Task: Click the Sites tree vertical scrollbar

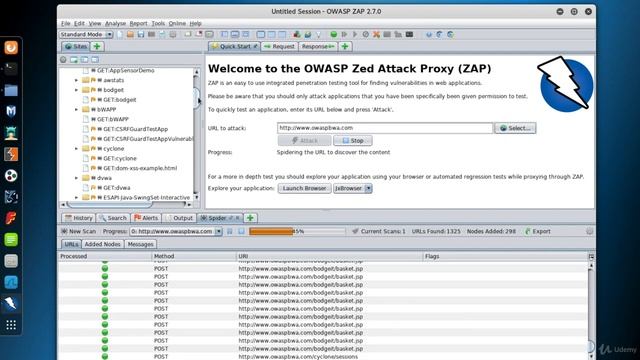Action: (197, 135)
